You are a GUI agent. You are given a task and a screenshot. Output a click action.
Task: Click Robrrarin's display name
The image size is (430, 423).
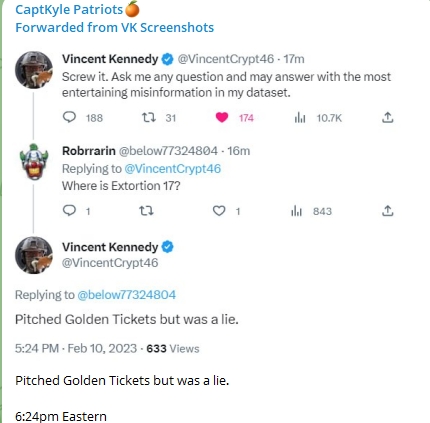[89, 151]
